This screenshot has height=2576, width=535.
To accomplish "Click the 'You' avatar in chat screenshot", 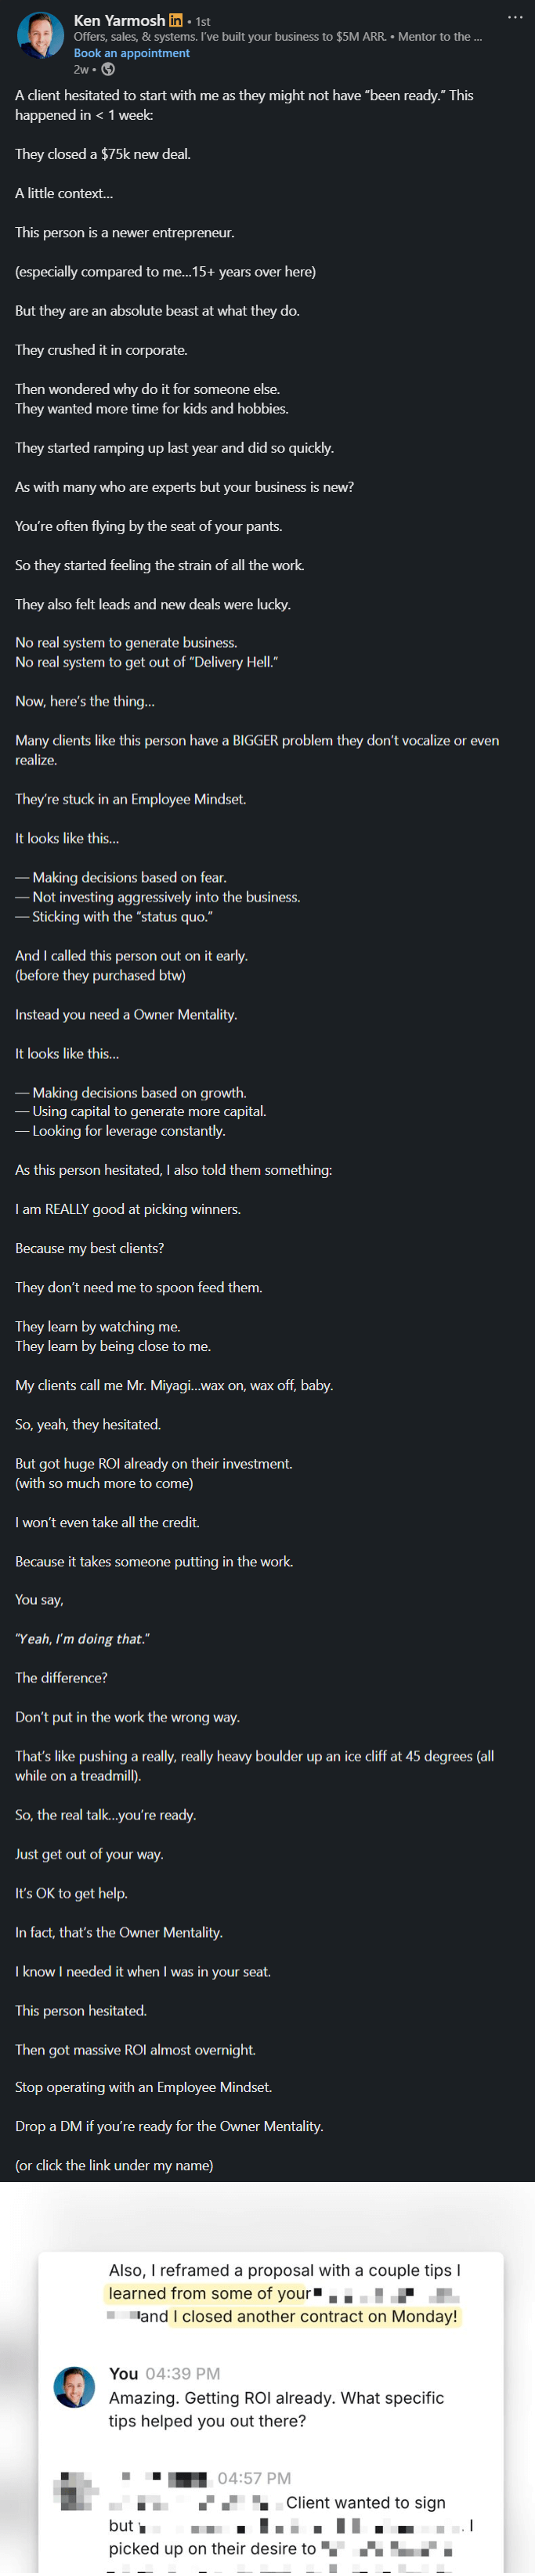I will tap(74, 2387).
